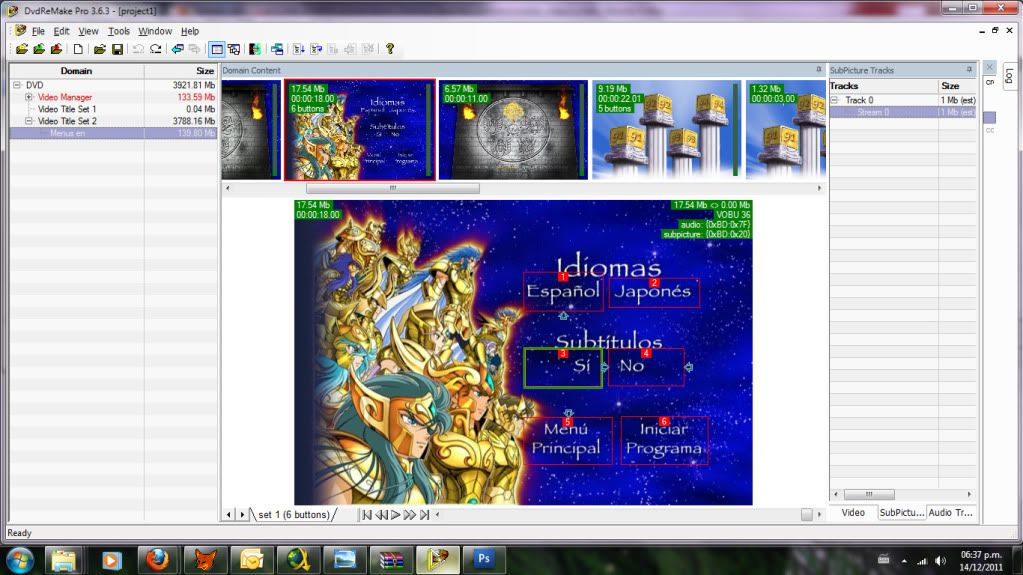Image resolution: width=1023 pixels, height=575 pixels.
Task: Save the project using the floppy disk icon
Action: click(x=117, y=49)
